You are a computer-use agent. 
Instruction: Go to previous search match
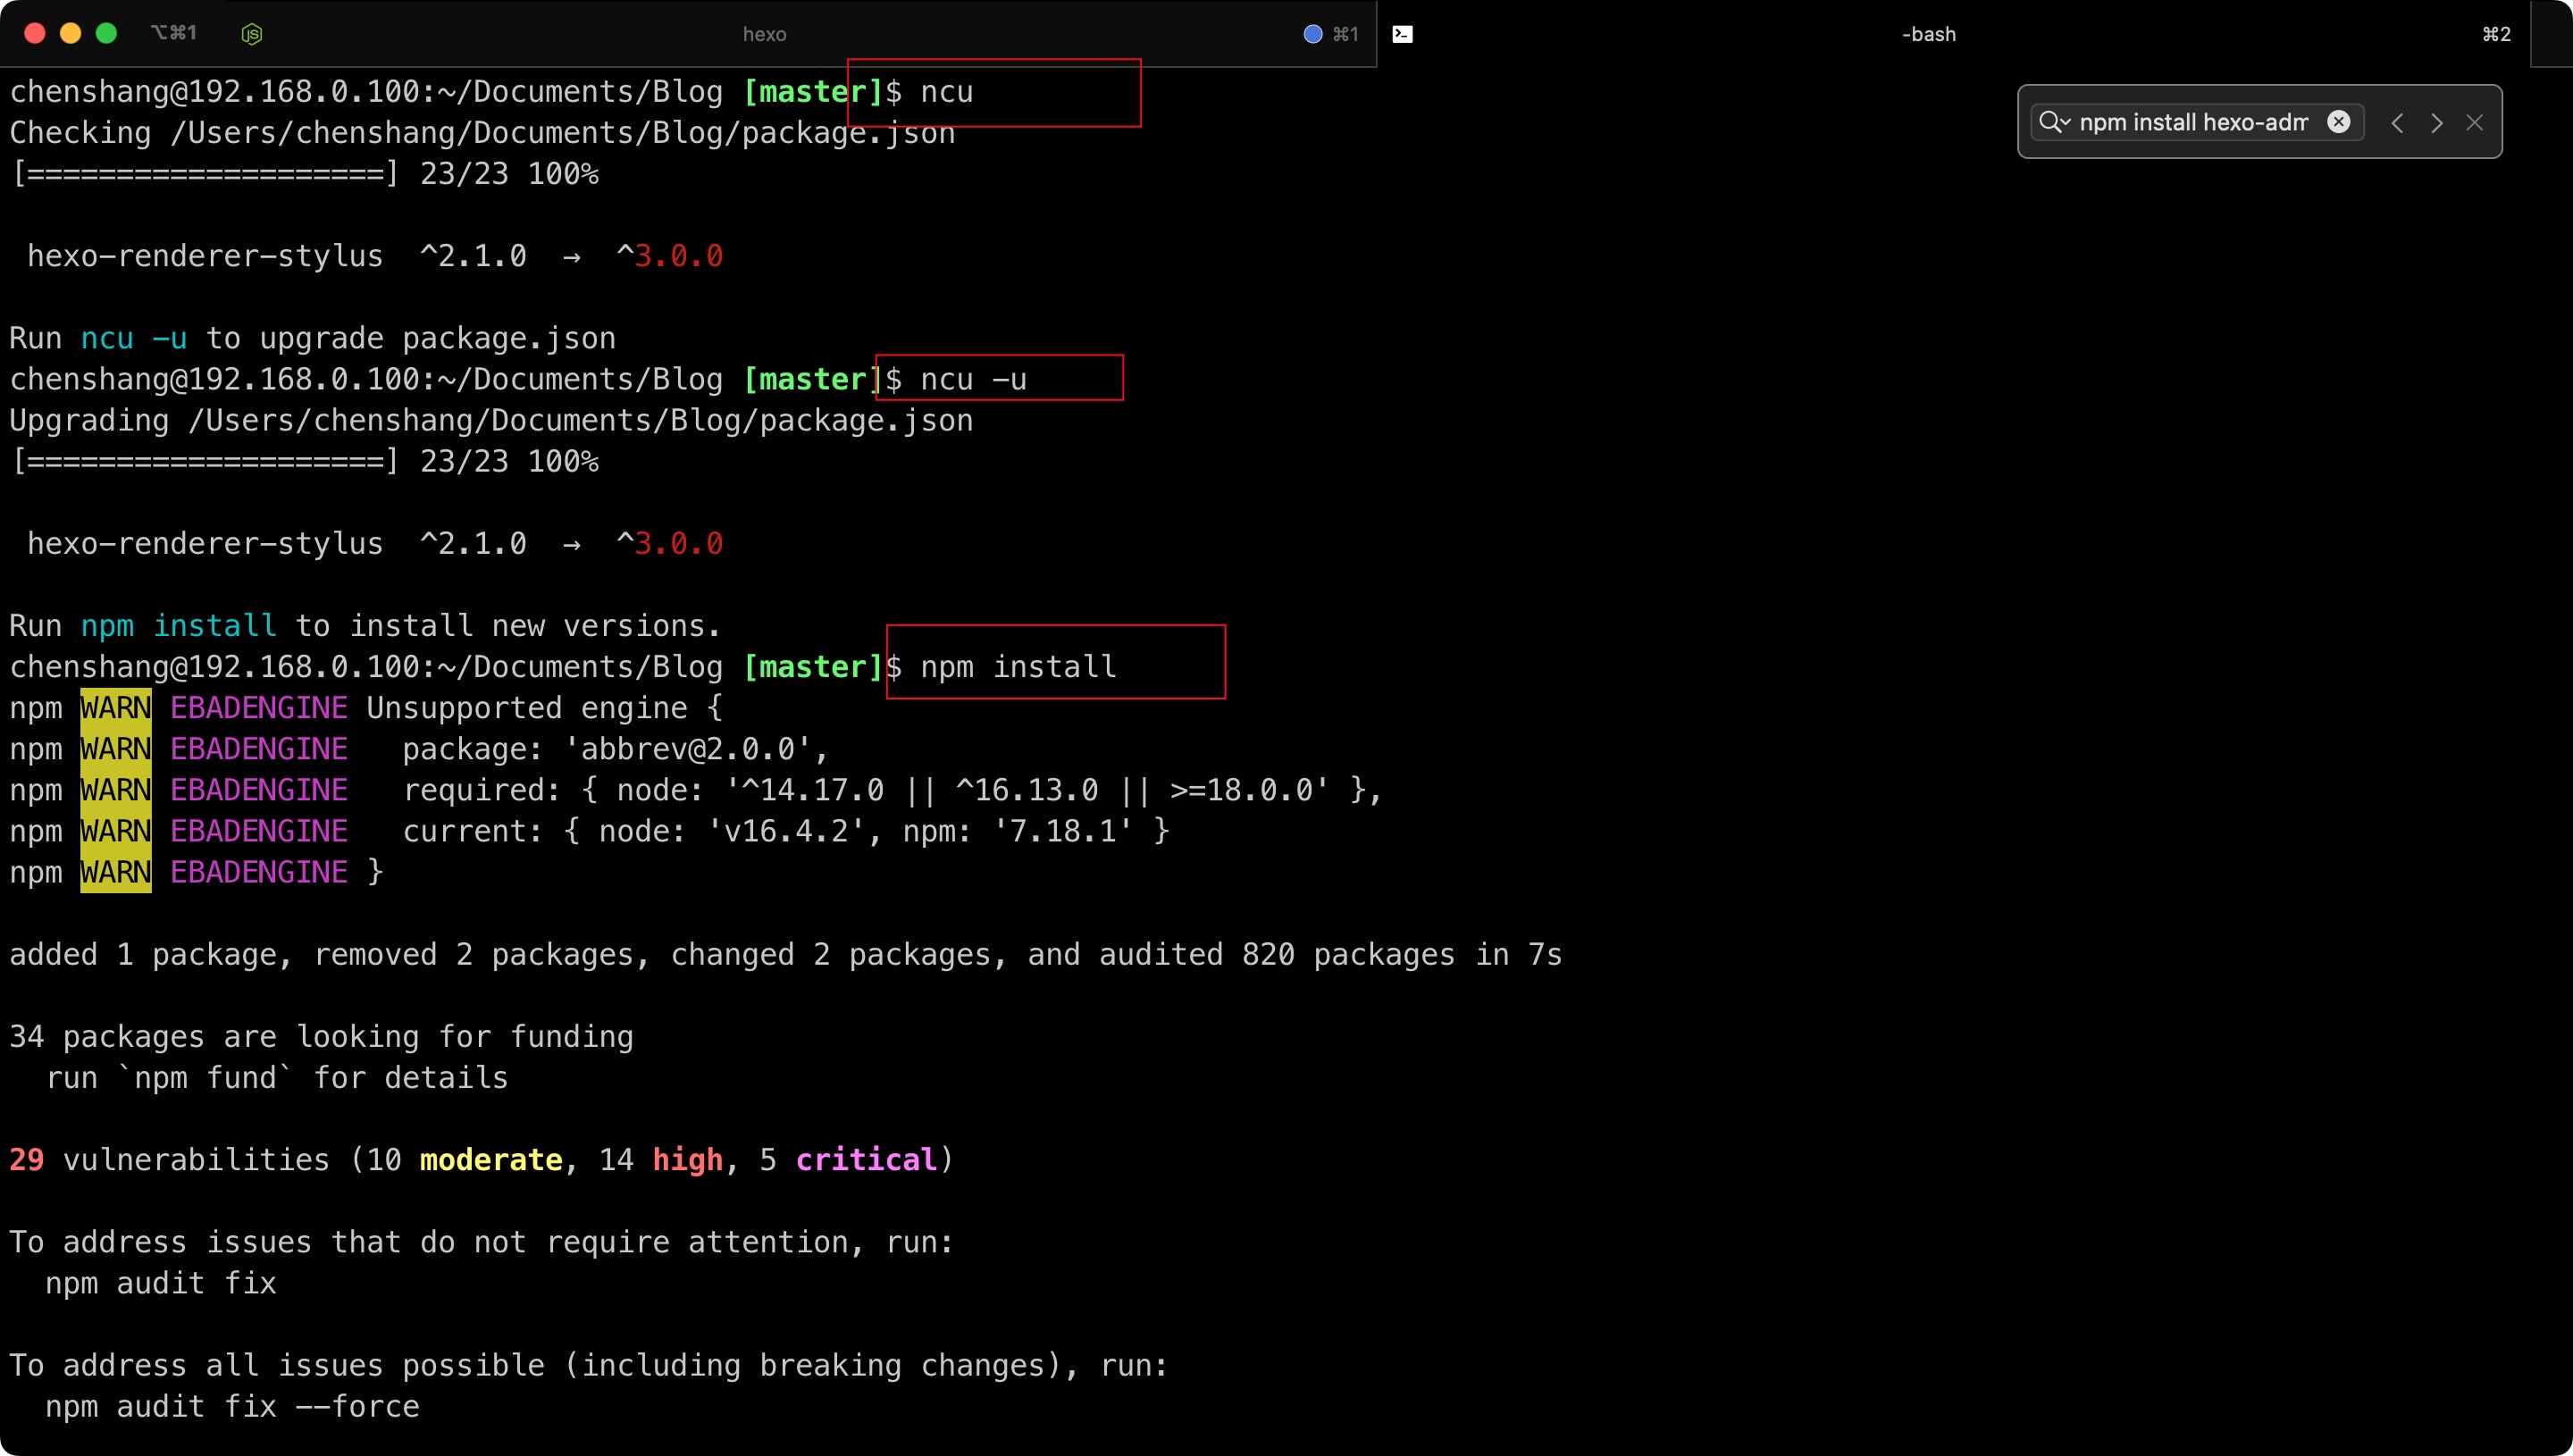pos(2397,123)
